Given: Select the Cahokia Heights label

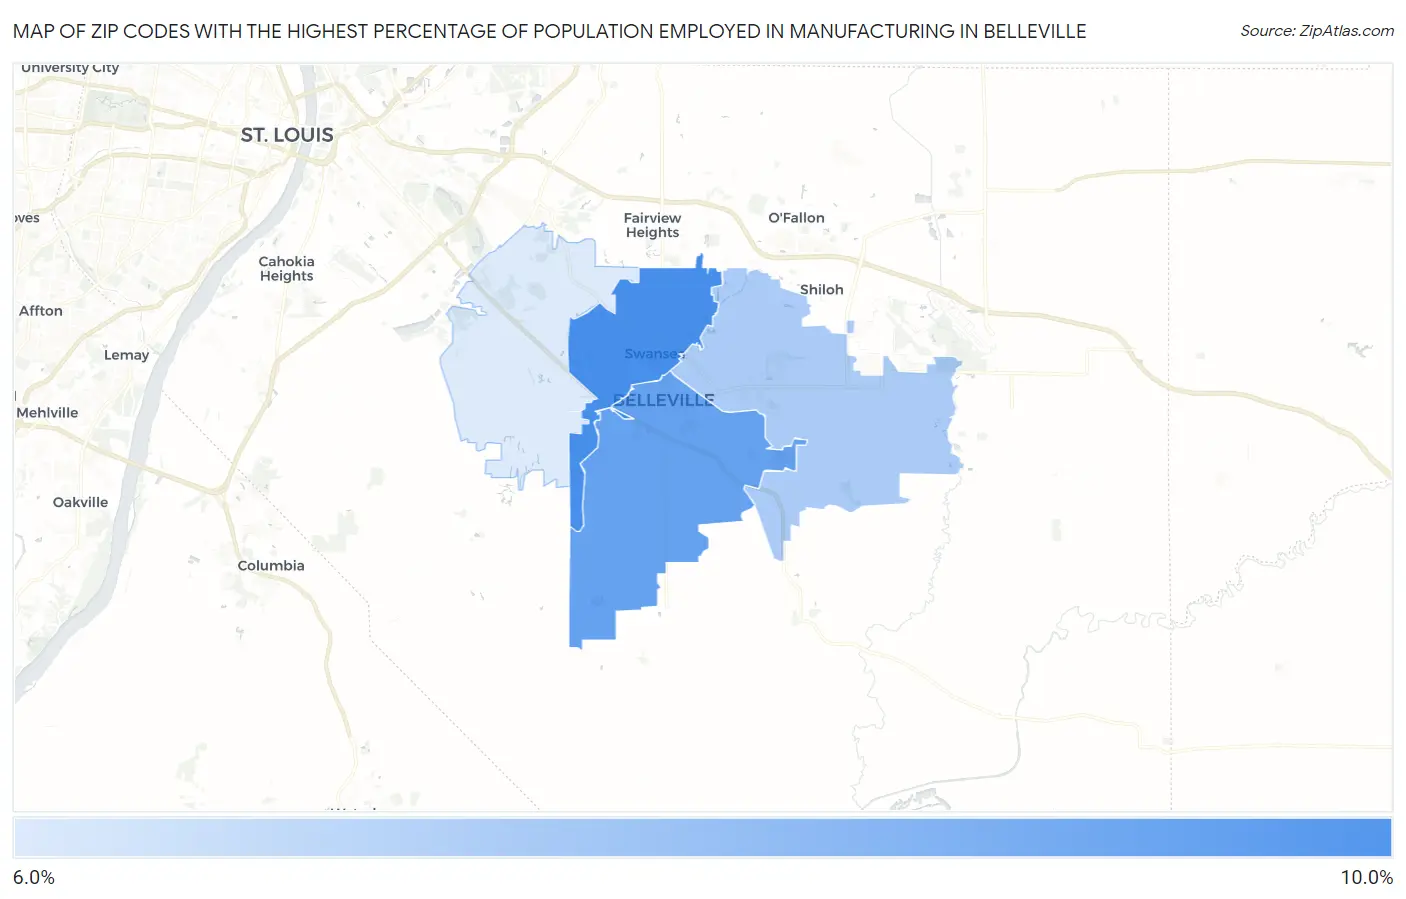Looking at the screenshot, I should point(286,269).
